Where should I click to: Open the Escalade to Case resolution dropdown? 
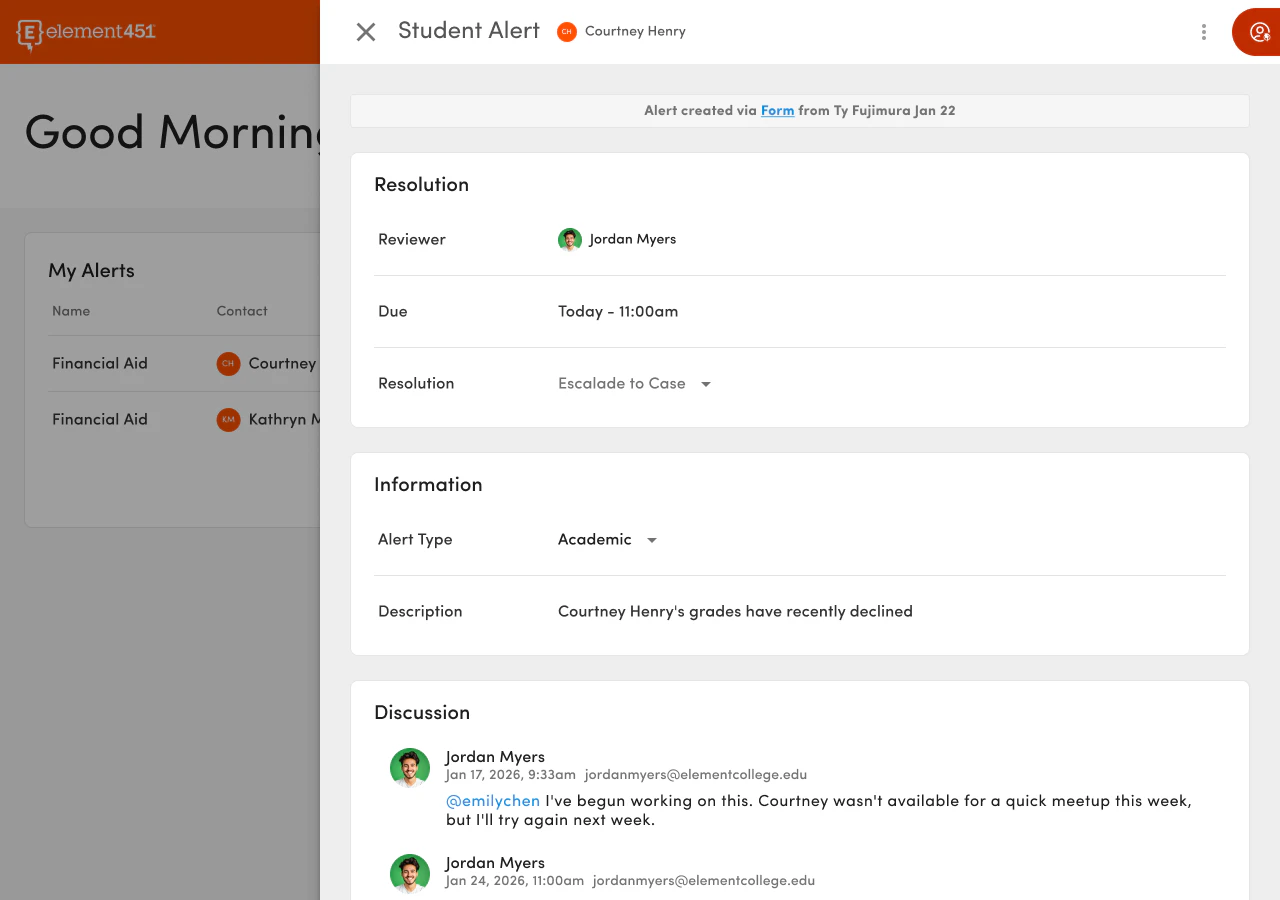click(x=634, y=384)
